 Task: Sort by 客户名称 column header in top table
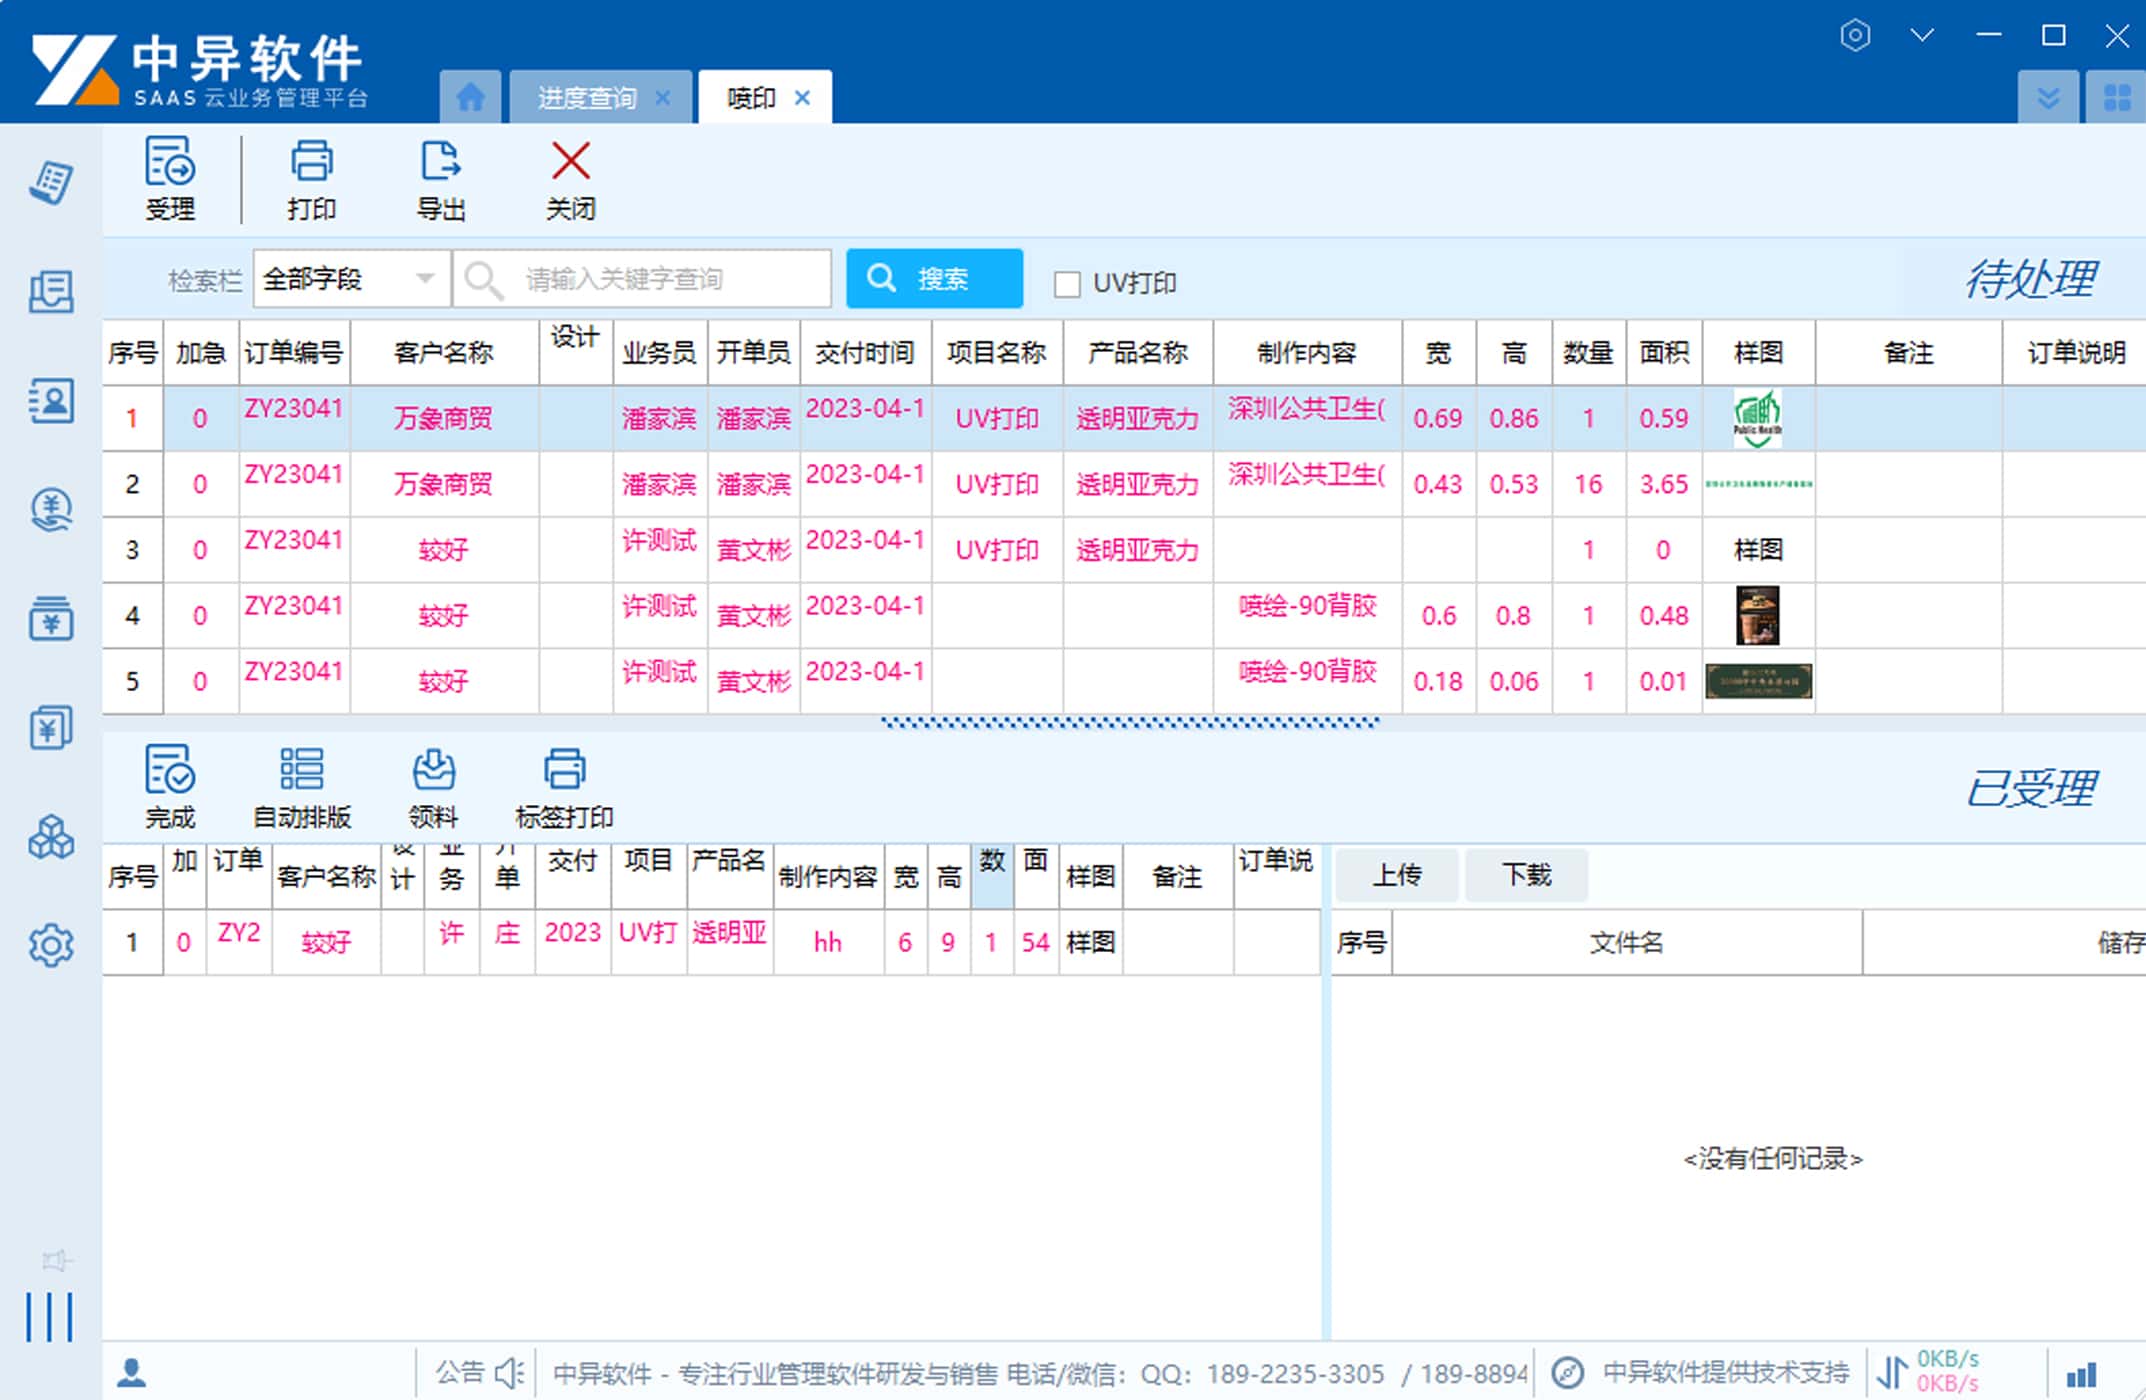pyautogui.click(x=443, y=353)
